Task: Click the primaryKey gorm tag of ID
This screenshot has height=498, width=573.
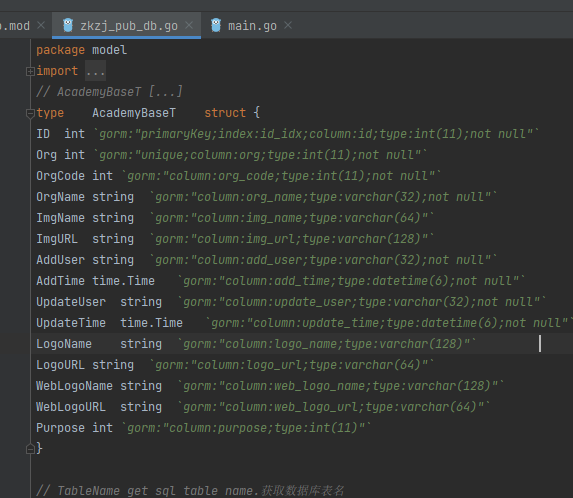Action: coord(316,134)
